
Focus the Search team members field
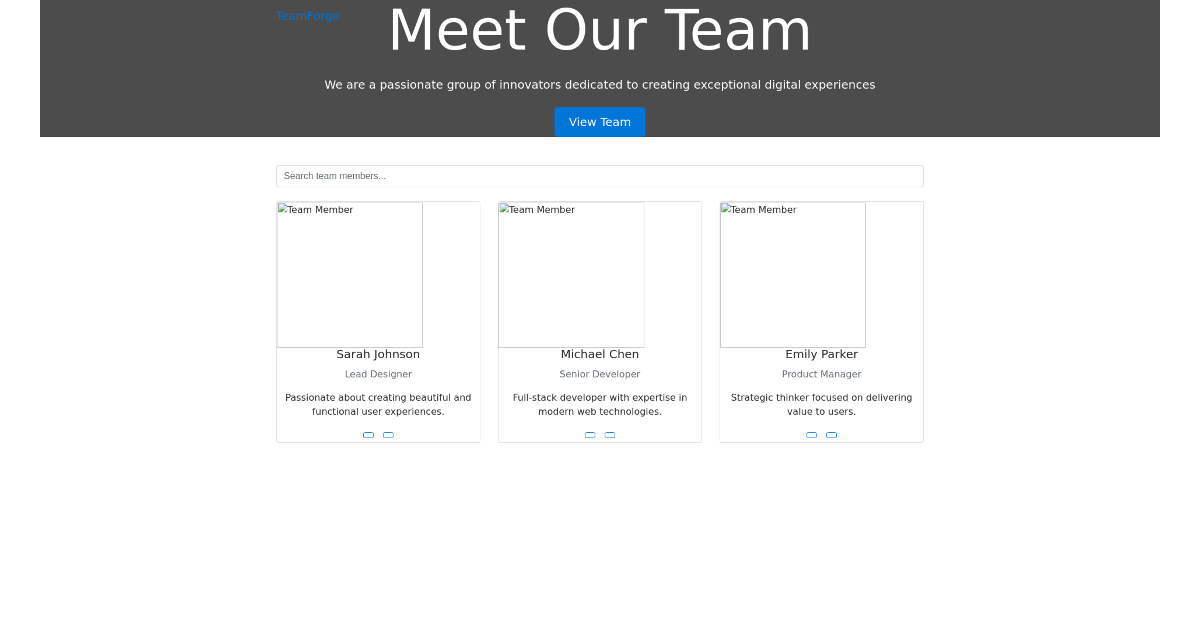pos(599,176)
